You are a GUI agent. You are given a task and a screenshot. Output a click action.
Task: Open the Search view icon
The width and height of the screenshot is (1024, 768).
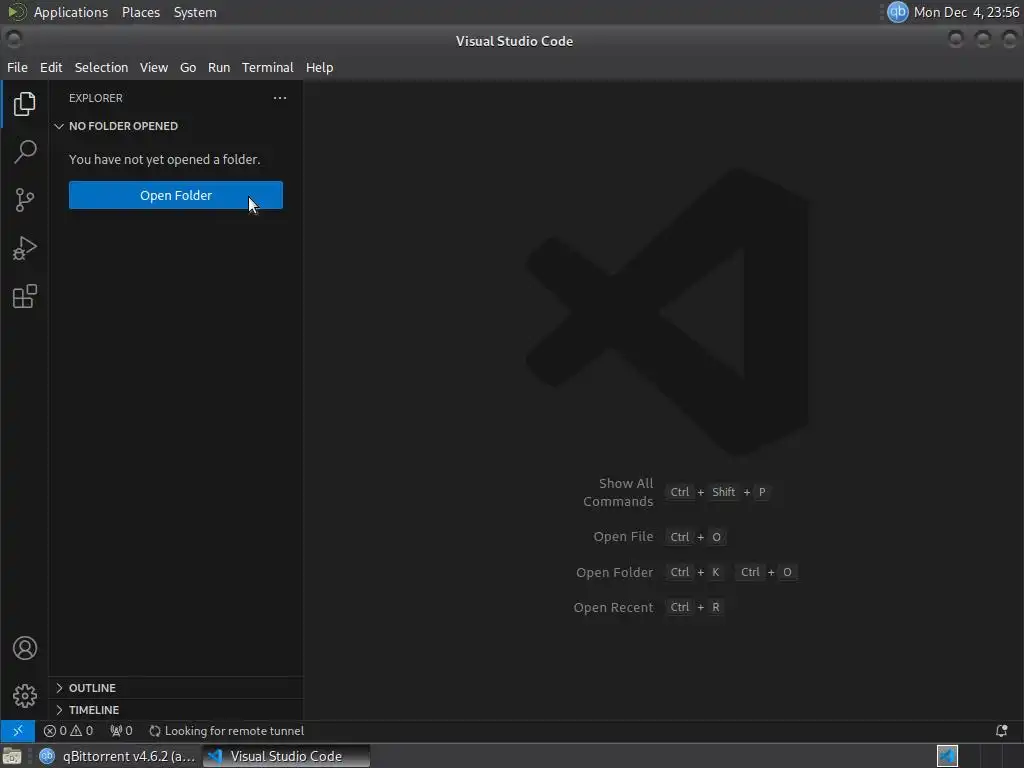click(24, 152)
